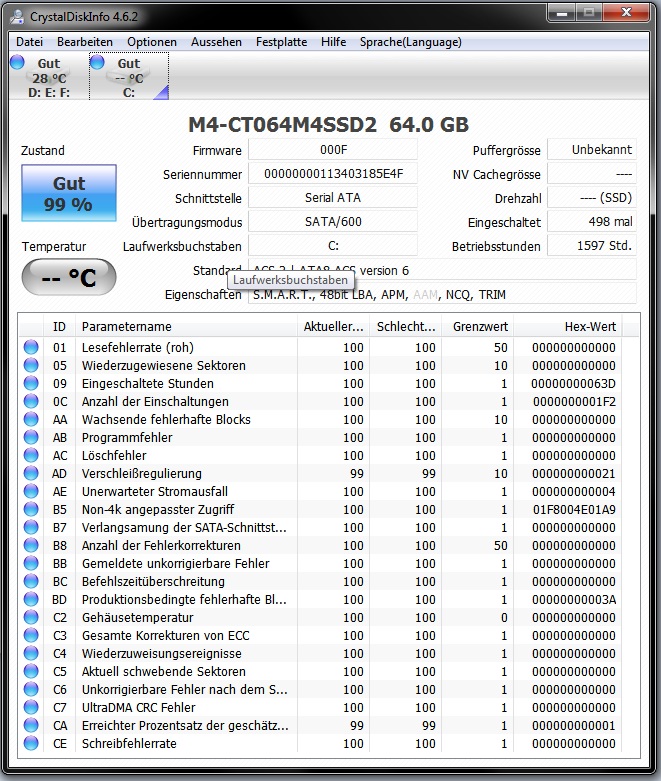Click status orb for Anzahl der Fehlerkorrekturen
Screen dimensions: 661x781
31,545
